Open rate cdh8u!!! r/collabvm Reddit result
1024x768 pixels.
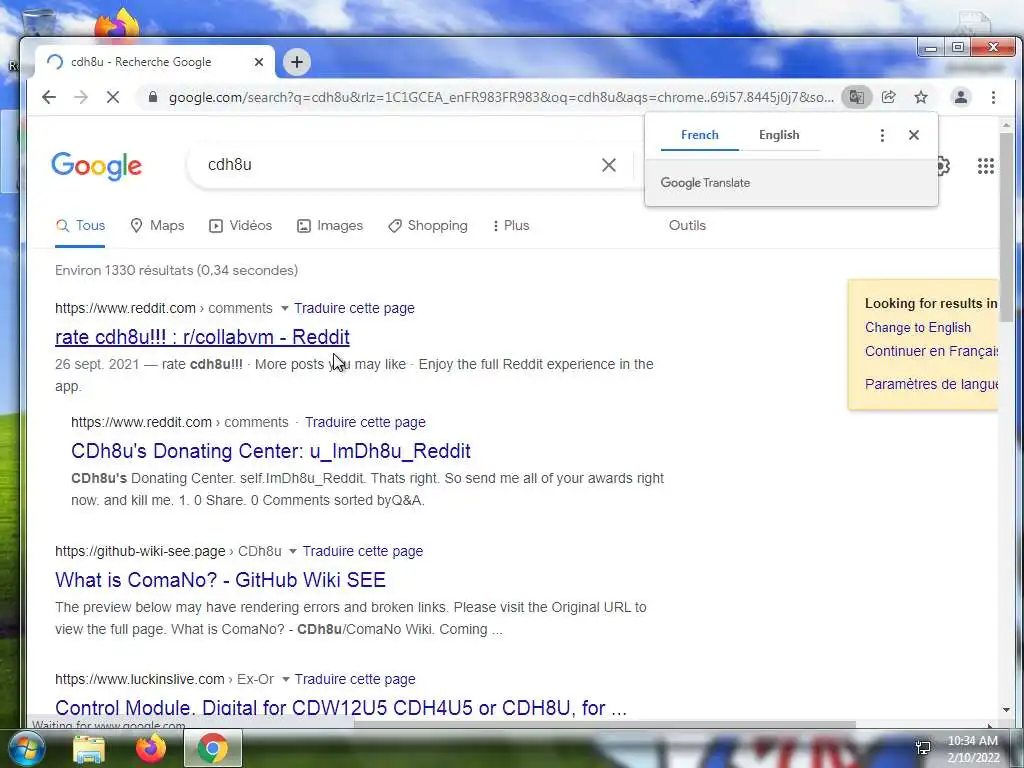tap(202, 337)
